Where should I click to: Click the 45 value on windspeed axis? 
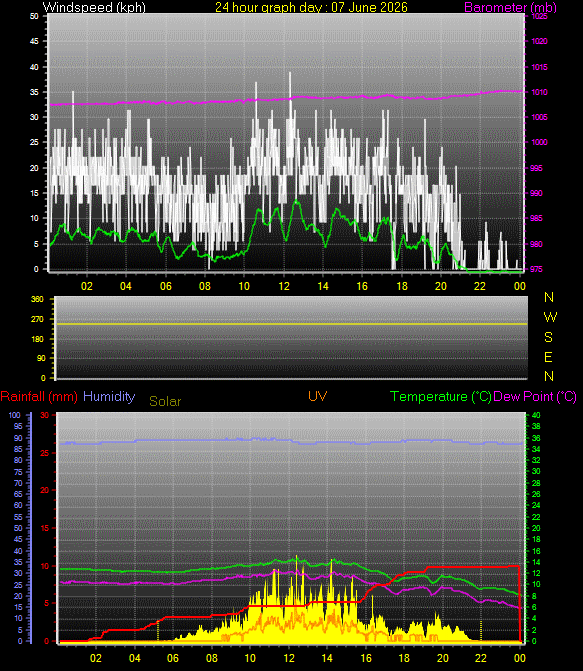pos(34,42)
